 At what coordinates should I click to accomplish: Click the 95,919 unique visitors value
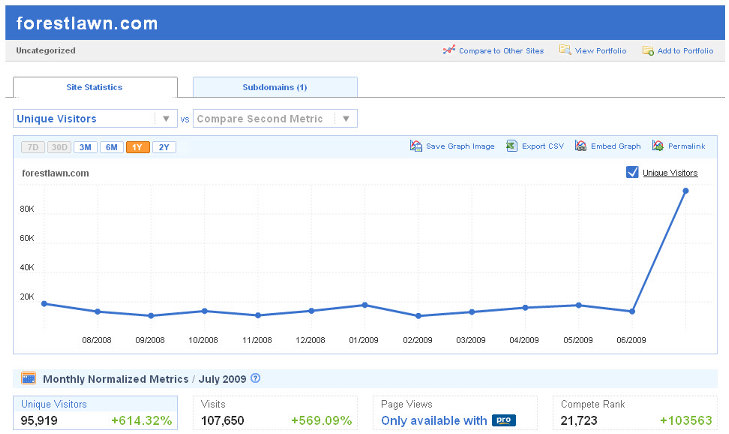(x=39, y=421)
